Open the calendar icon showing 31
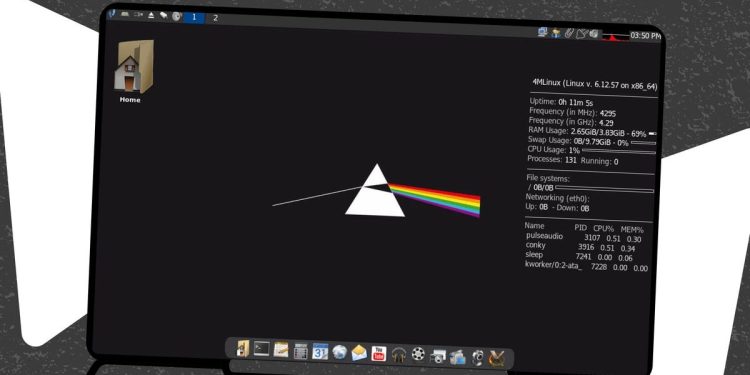This screenshot has width=750, height=375. (320, 352)
